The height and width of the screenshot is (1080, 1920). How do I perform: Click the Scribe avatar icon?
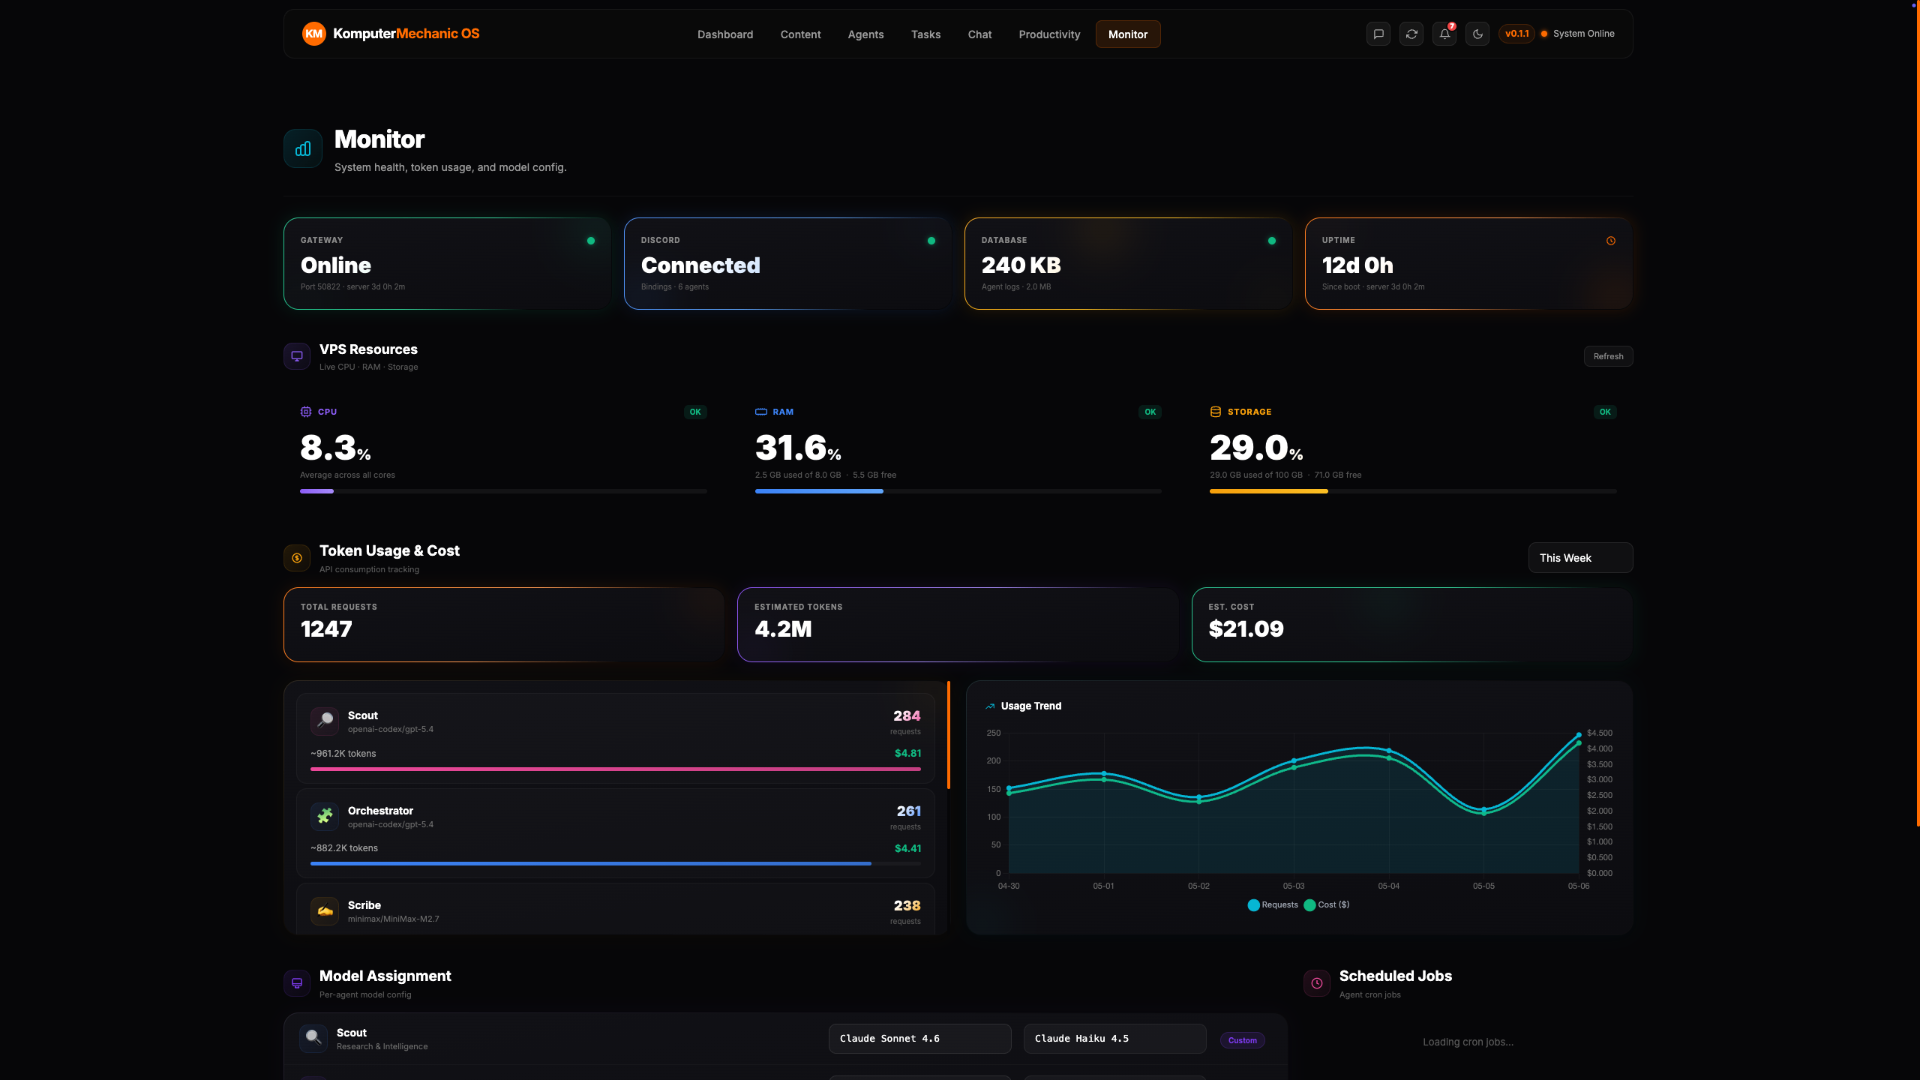(325, 910)
